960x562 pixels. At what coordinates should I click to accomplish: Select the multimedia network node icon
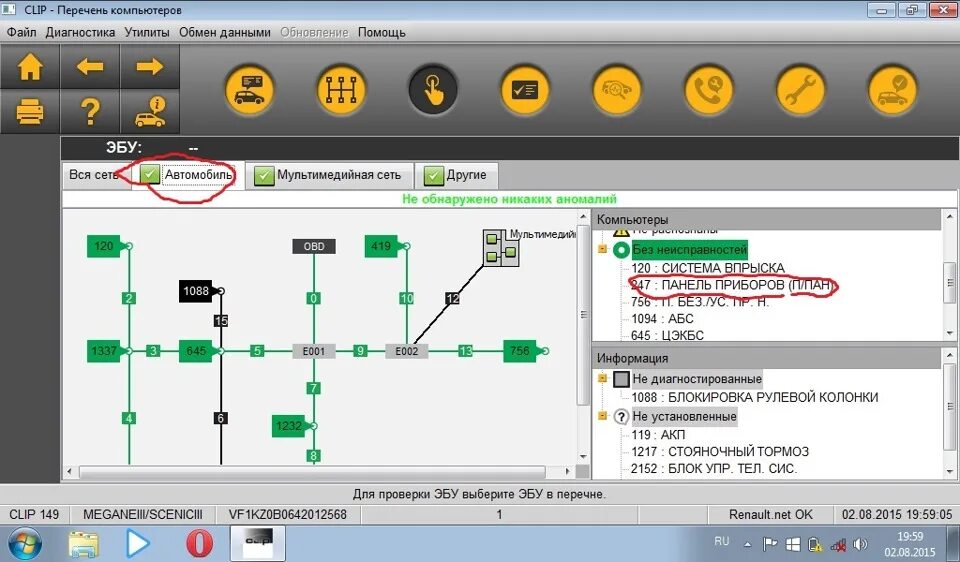pos(501,247)
